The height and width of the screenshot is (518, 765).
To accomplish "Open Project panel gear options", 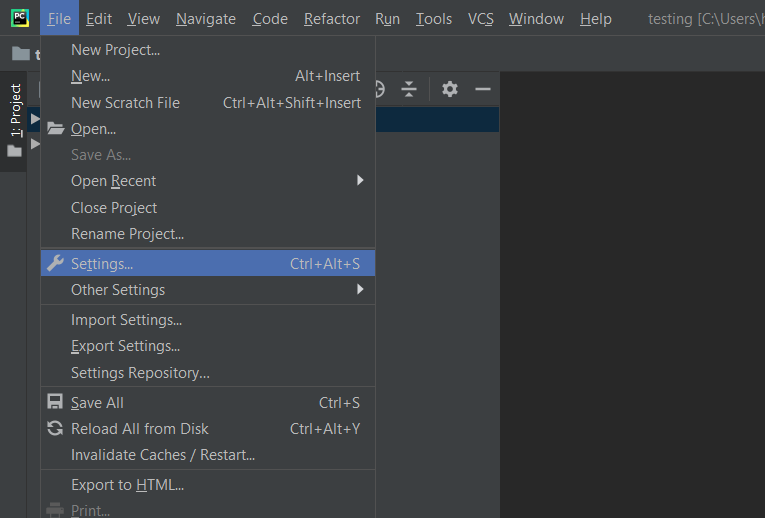I will tap(450, 89).
